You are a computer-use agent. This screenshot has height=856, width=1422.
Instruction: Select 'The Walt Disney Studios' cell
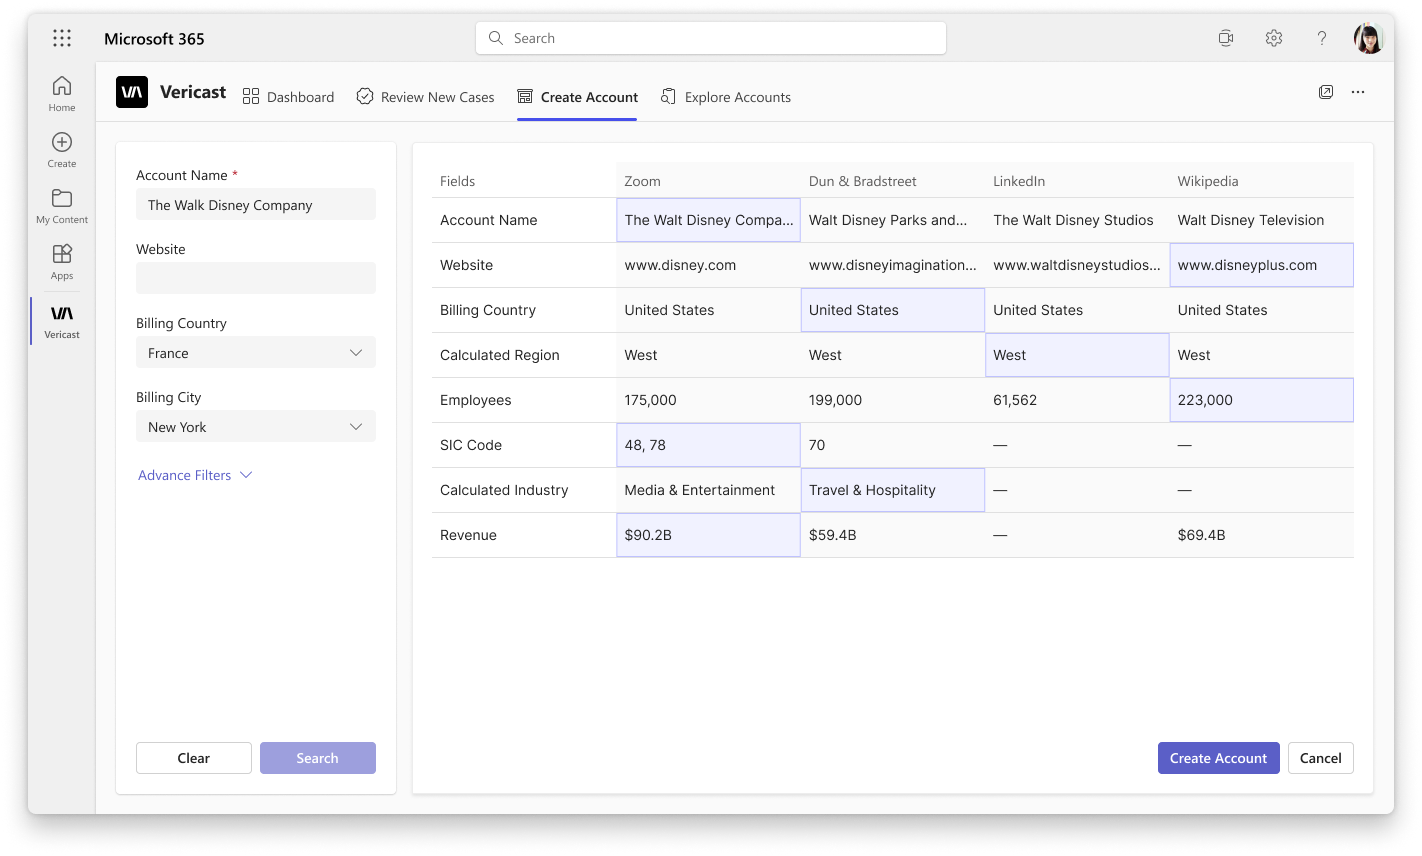(x=1077, y=220)
